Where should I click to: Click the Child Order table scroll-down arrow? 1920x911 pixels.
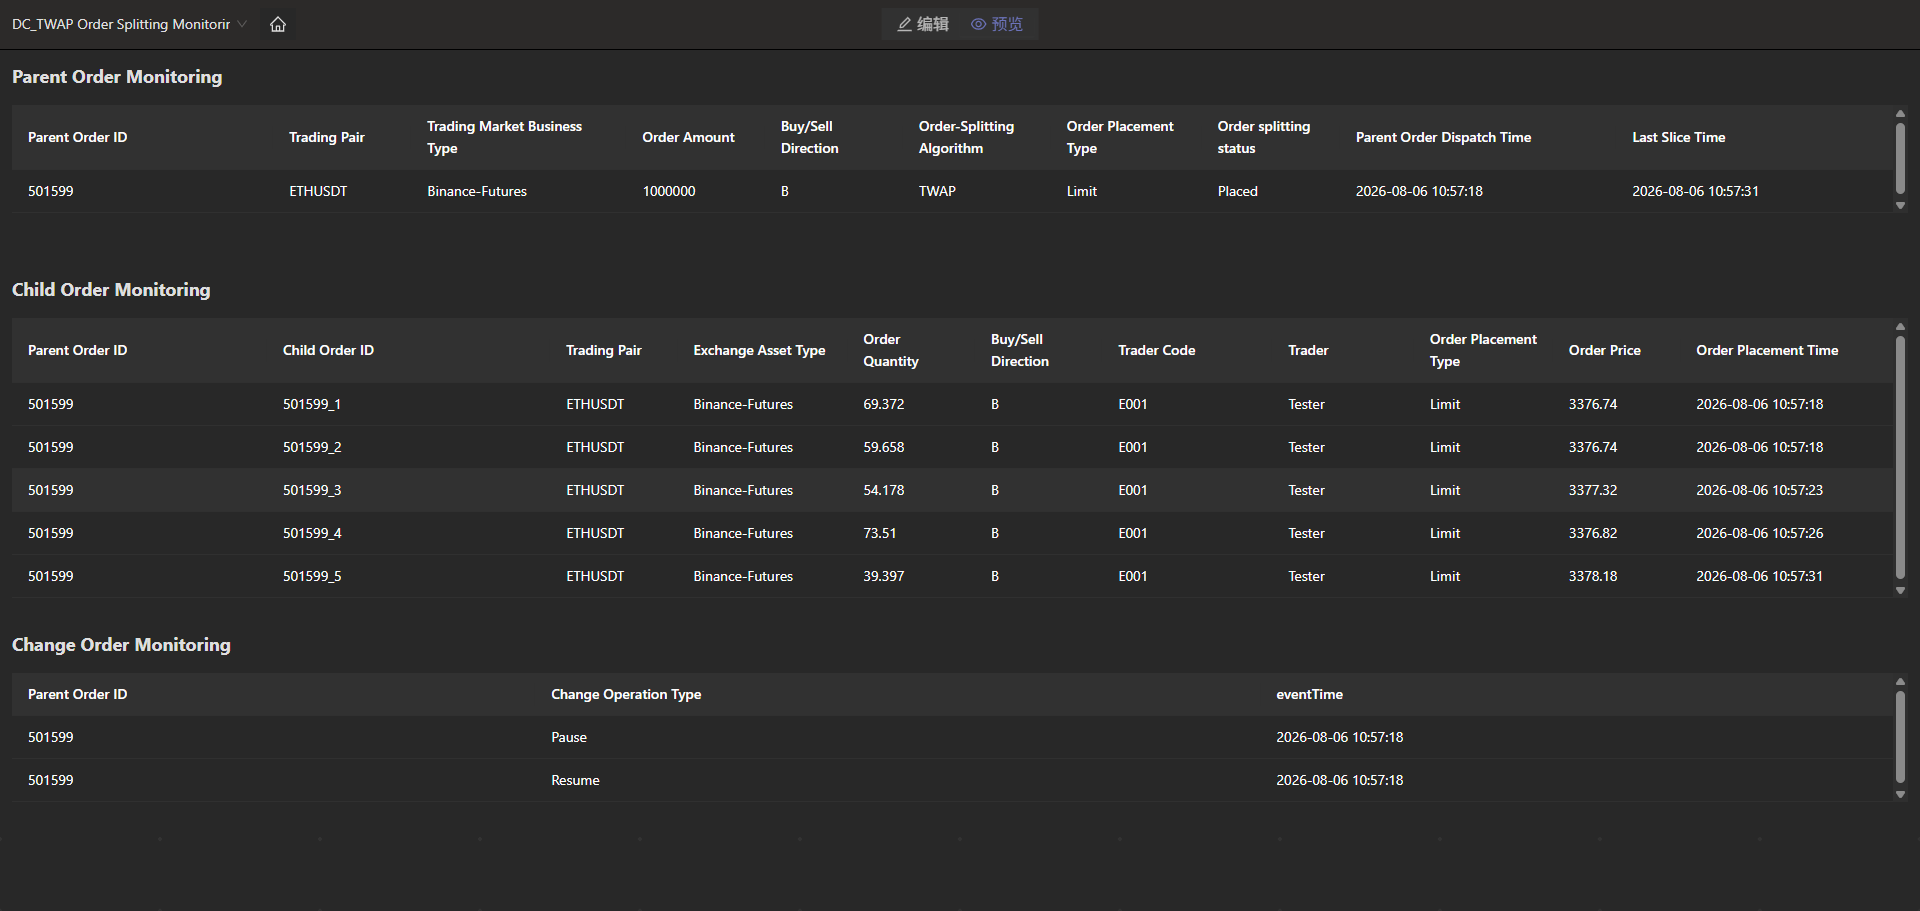tap(1900, 591)
